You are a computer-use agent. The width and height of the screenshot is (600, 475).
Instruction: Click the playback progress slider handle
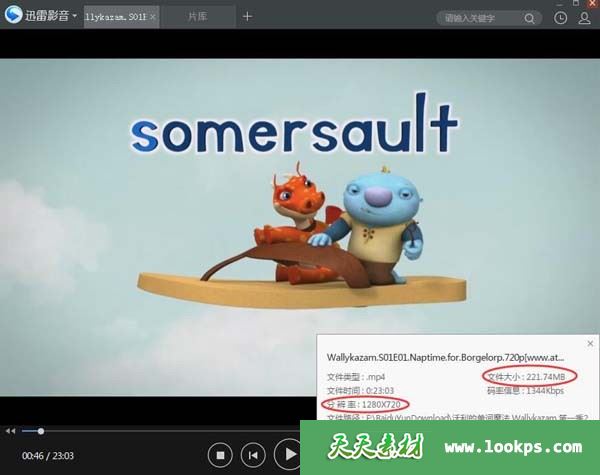pyautogui.click(x=40, y=431)
